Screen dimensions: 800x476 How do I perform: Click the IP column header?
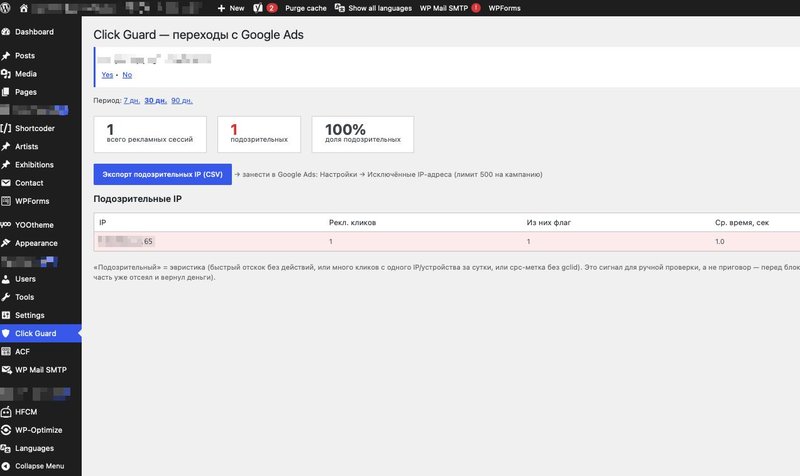tap(103, 222)
